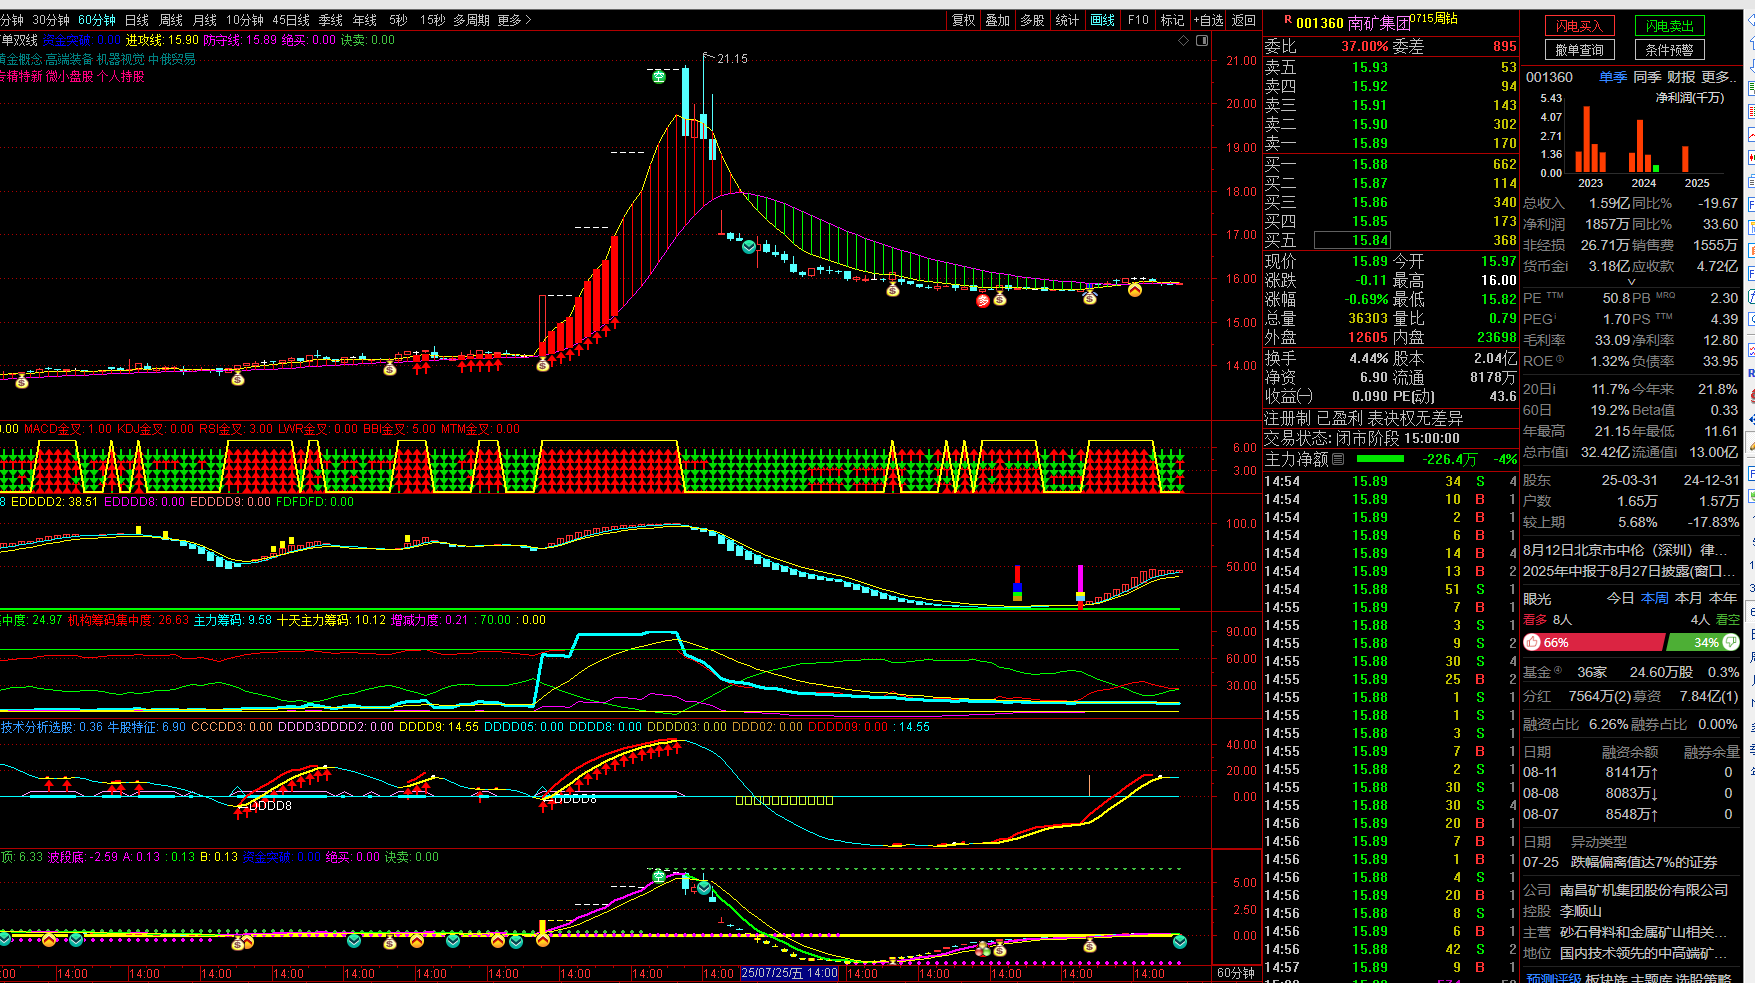The height and width of the screenshot is (983, 1755).
Task: Select the 单季 financial view tab
Action: 1613,77
